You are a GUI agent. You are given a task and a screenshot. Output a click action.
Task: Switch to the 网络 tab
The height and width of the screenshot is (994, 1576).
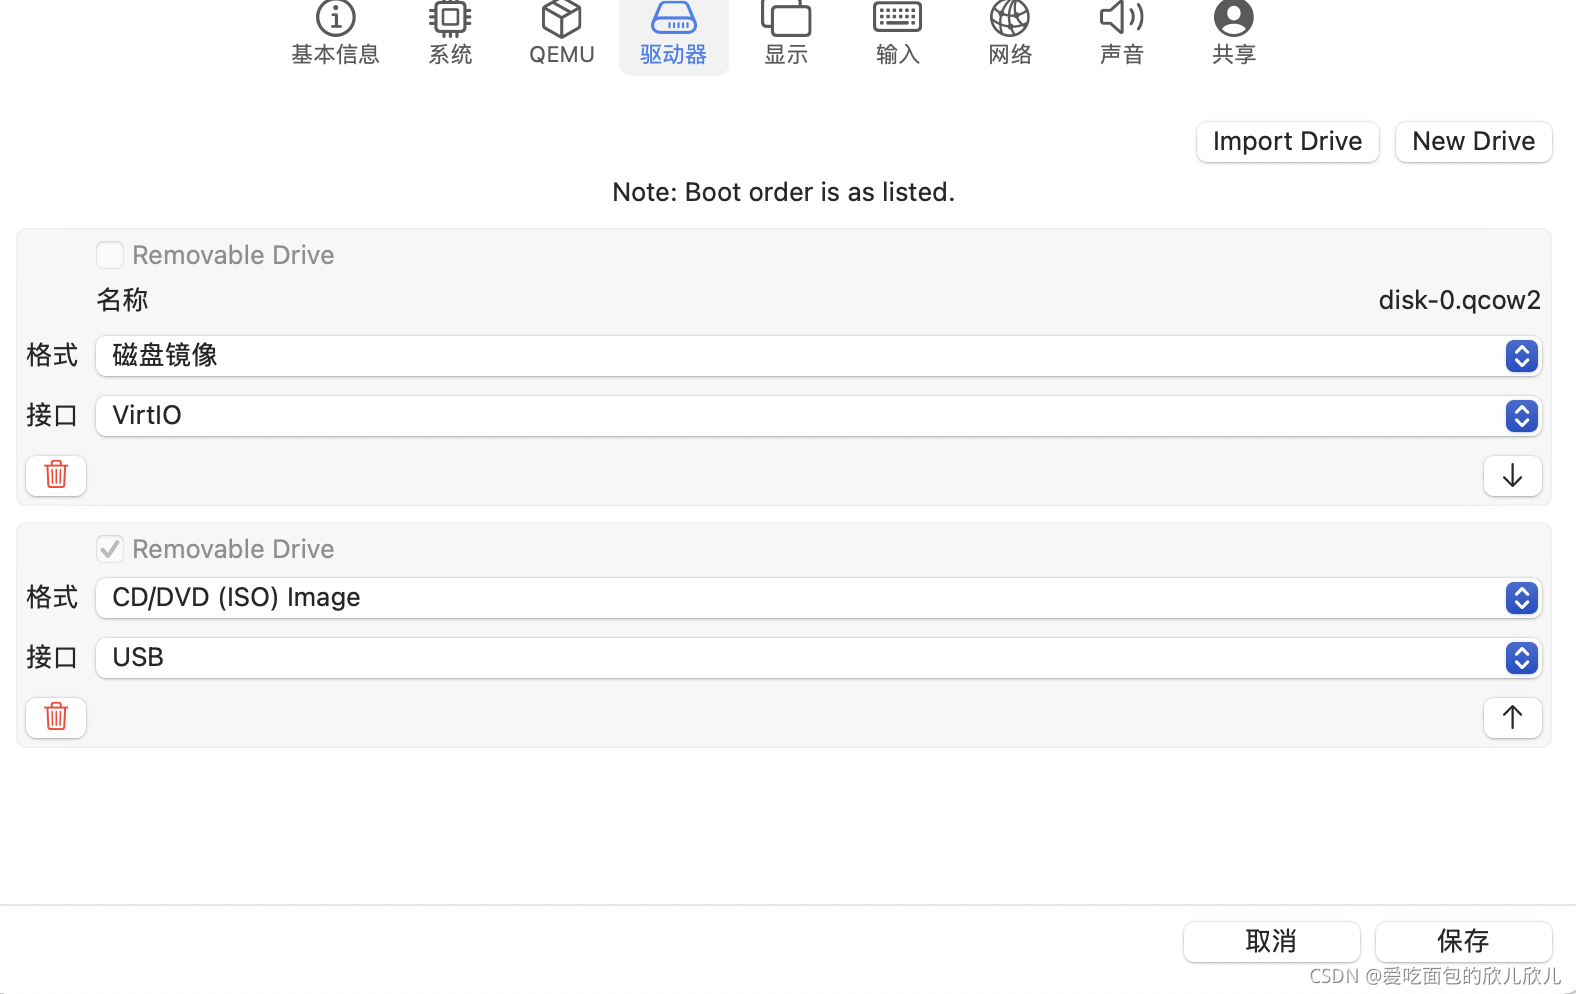pos(1010,34)
